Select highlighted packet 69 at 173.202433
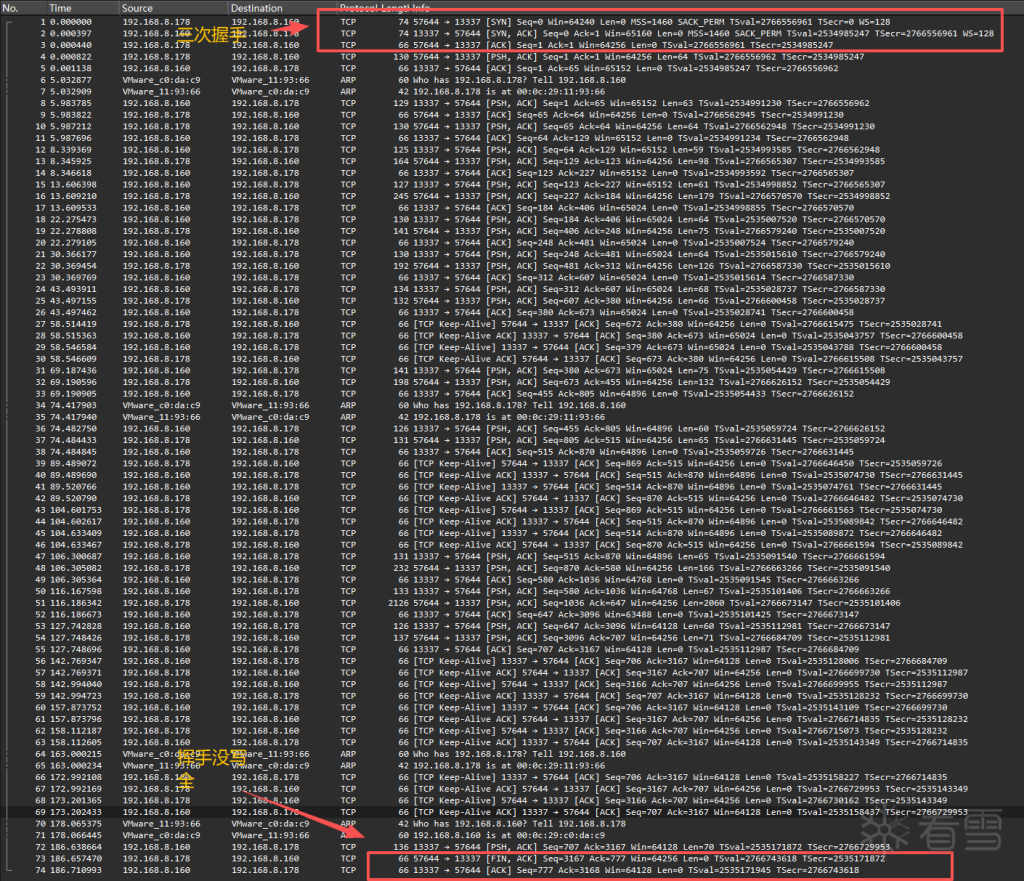This screenshot has height=881, width=1024. click(512, 812)
